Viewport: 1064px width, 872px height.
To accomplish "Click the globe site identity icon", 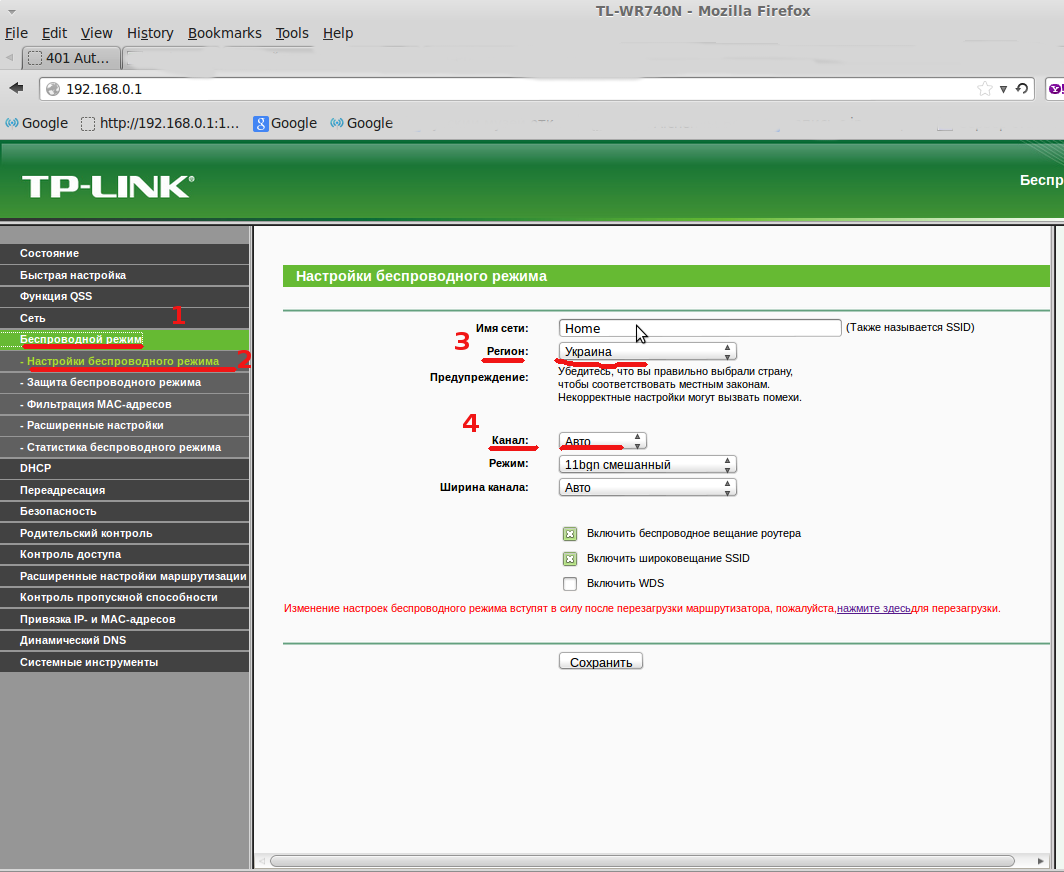I will click(x=53, y=89).
